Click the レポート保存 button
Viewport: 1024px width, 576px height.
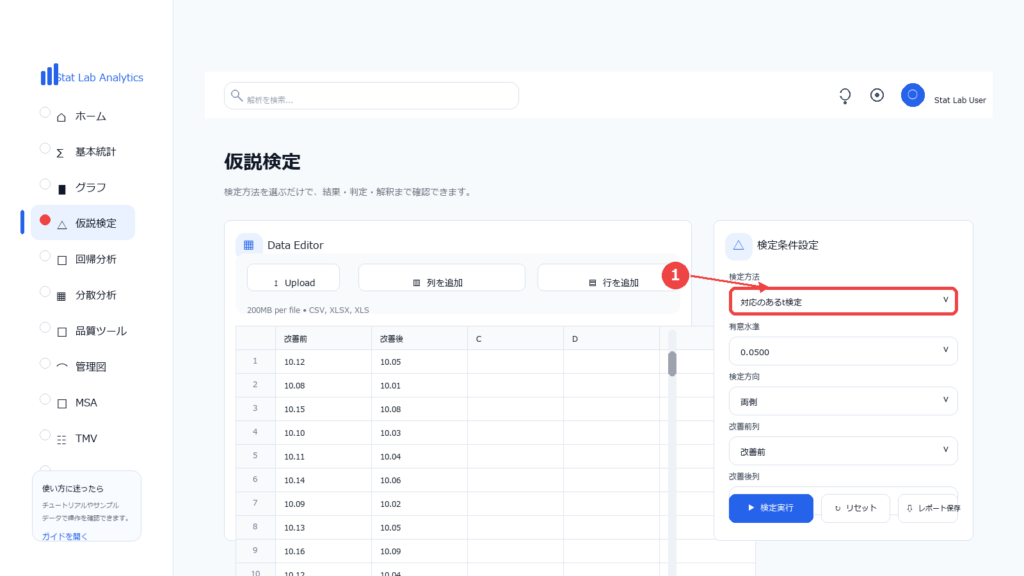click(928, 508)
